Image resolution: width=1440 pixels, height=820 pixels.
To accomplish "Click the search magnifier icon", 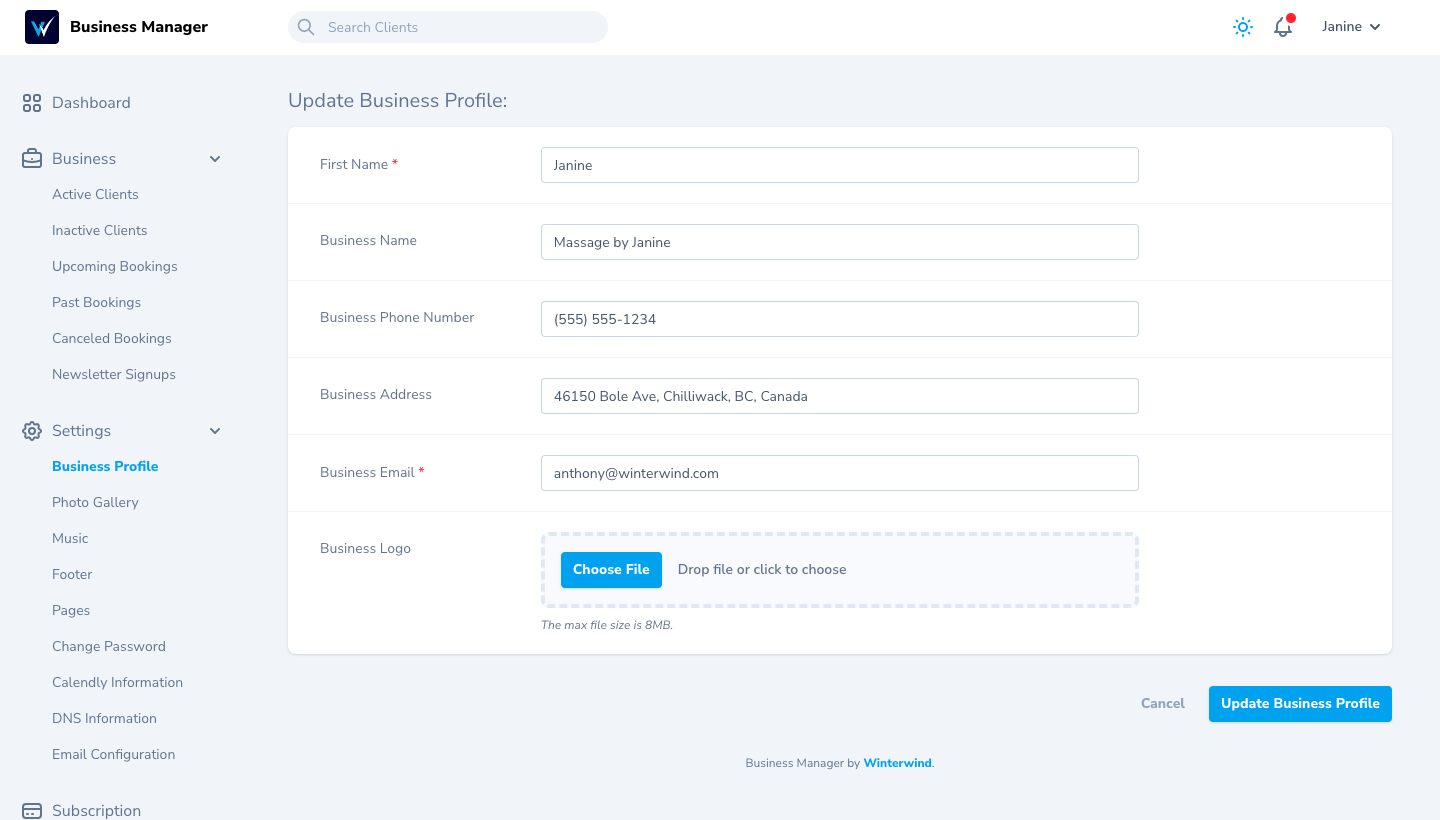I will point(306,27).
